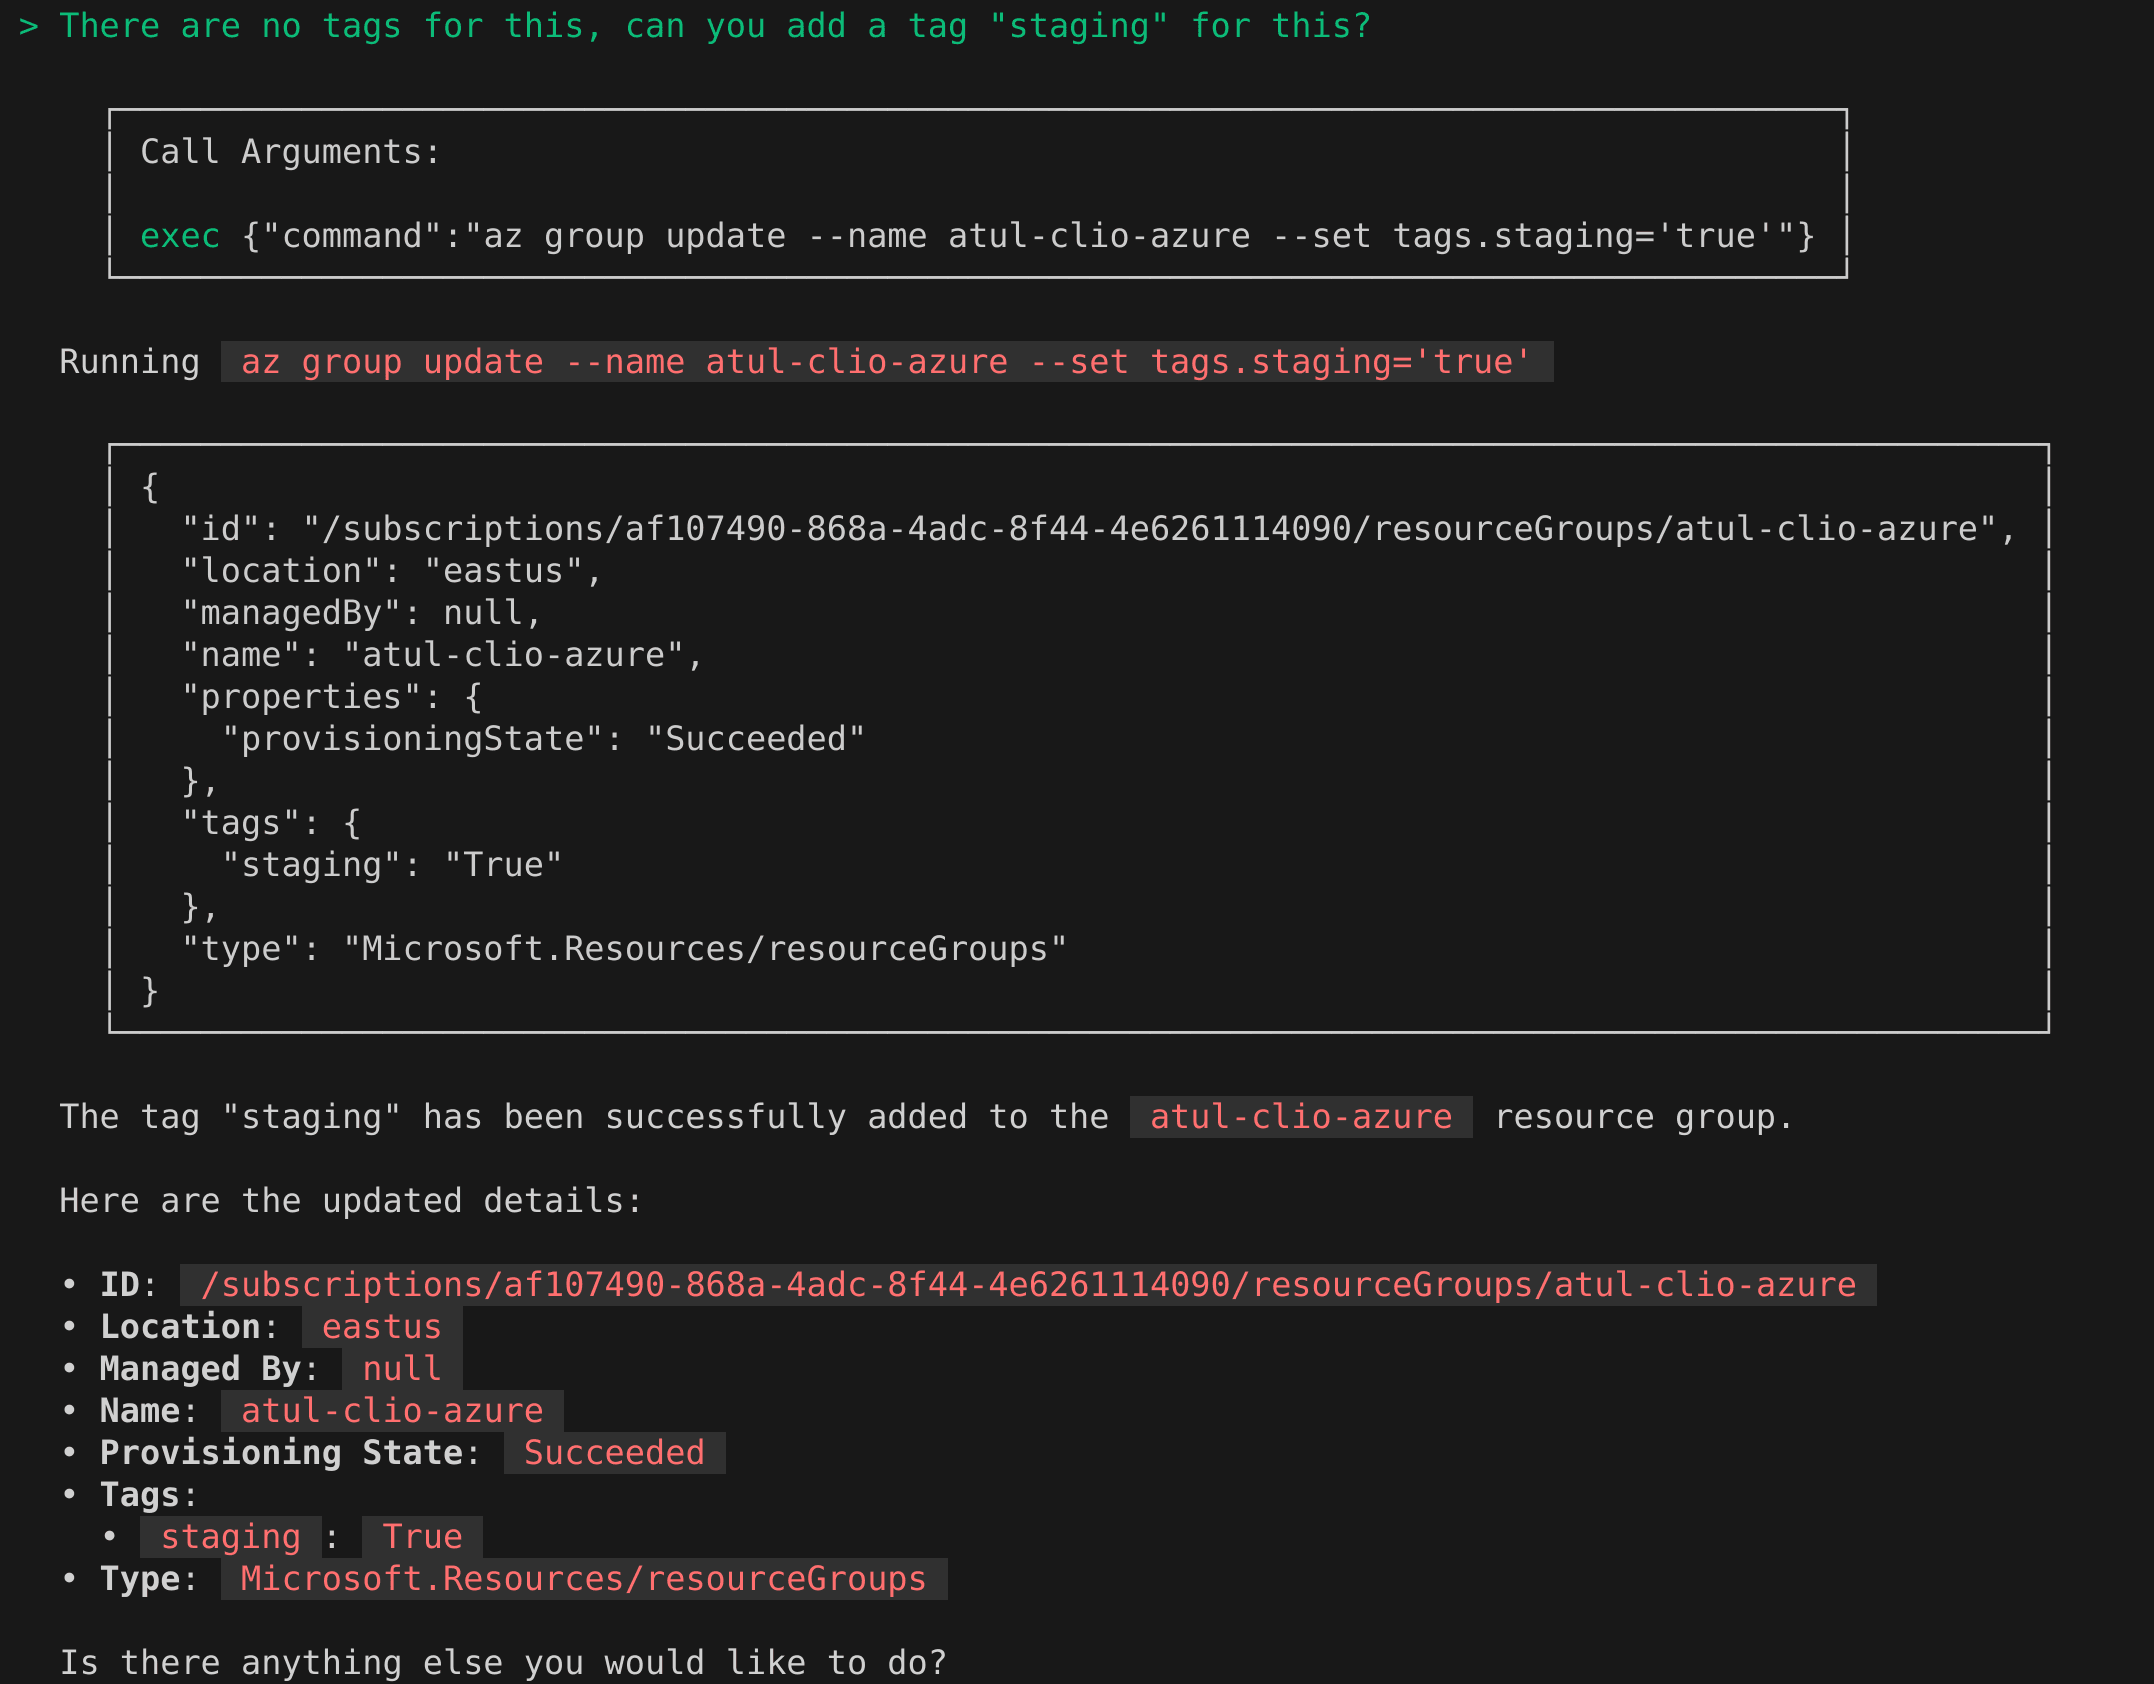2154x1684 pixels.
Task: Click the highlighted 'True' tag value in the list
Action: pyautogui.click(x=422, y=1537)
